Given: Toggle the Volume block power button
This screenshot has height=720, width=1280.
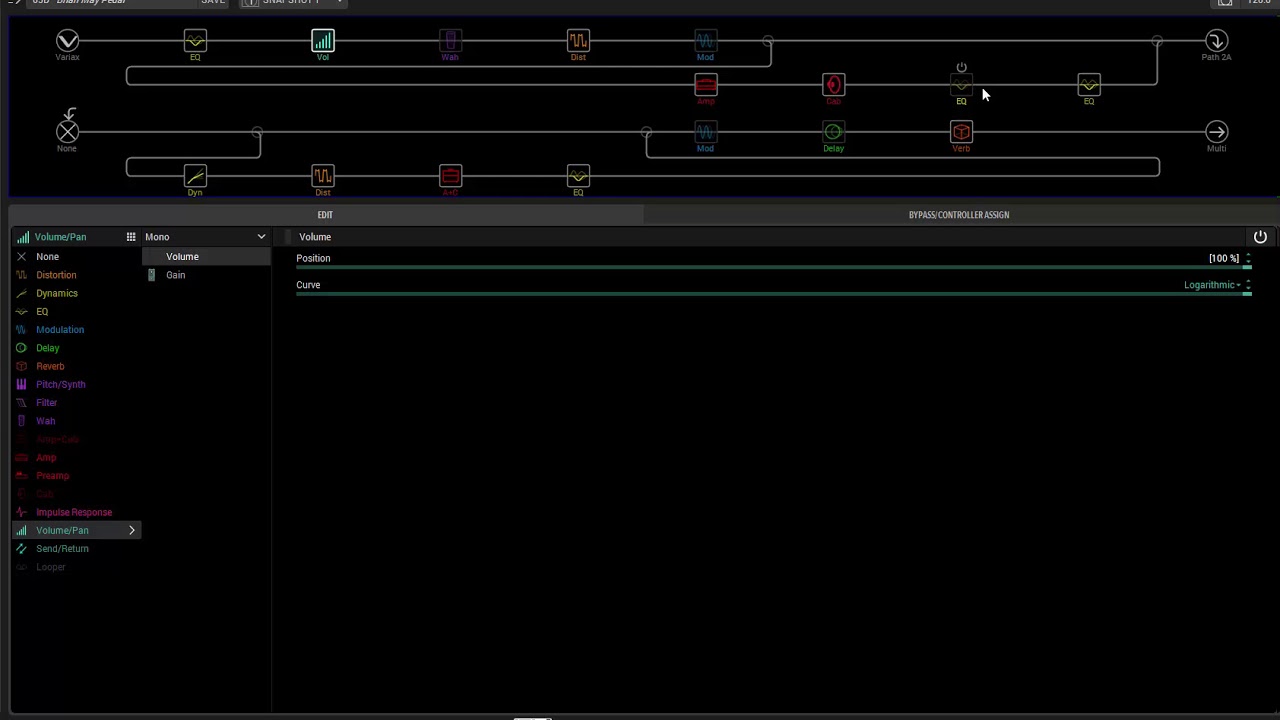Looking at the screenshot, I should 1260,237.
